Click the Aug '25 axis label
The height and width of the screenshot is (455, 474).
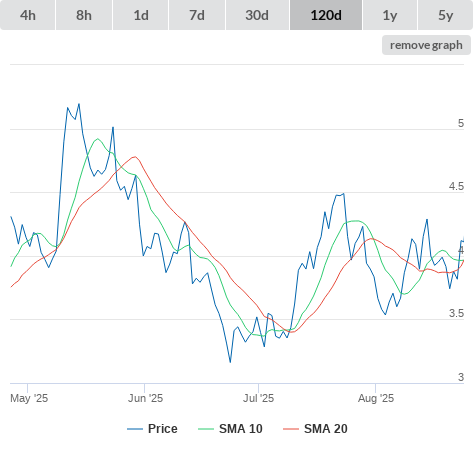[x=376, y=398]
